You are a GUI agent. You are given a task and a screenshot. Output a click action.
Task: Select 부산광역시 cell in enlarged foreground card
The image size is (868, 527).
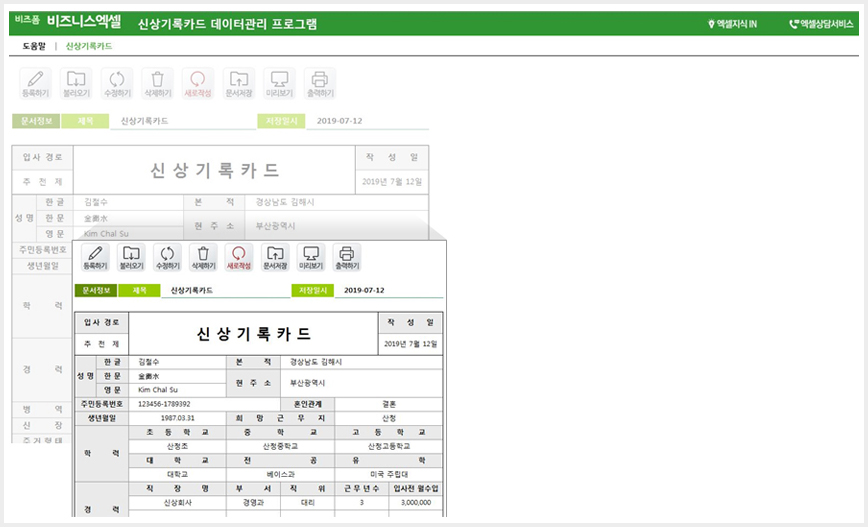tap(363, 383)
